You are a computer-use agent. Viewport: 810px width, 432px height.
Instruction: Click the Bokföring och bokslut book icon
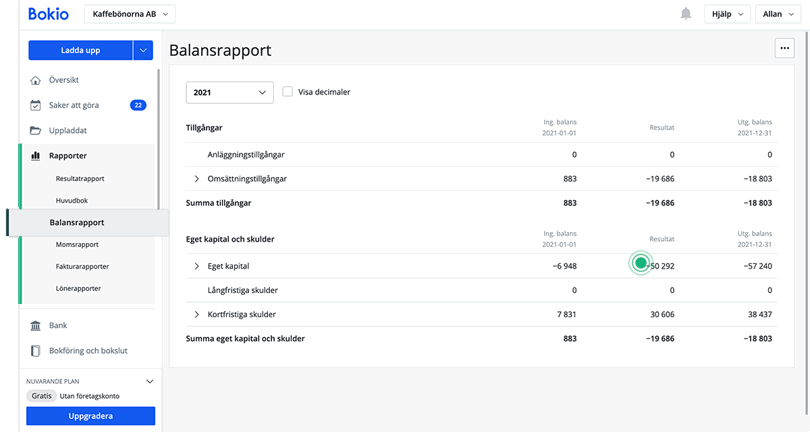(35, 351)
